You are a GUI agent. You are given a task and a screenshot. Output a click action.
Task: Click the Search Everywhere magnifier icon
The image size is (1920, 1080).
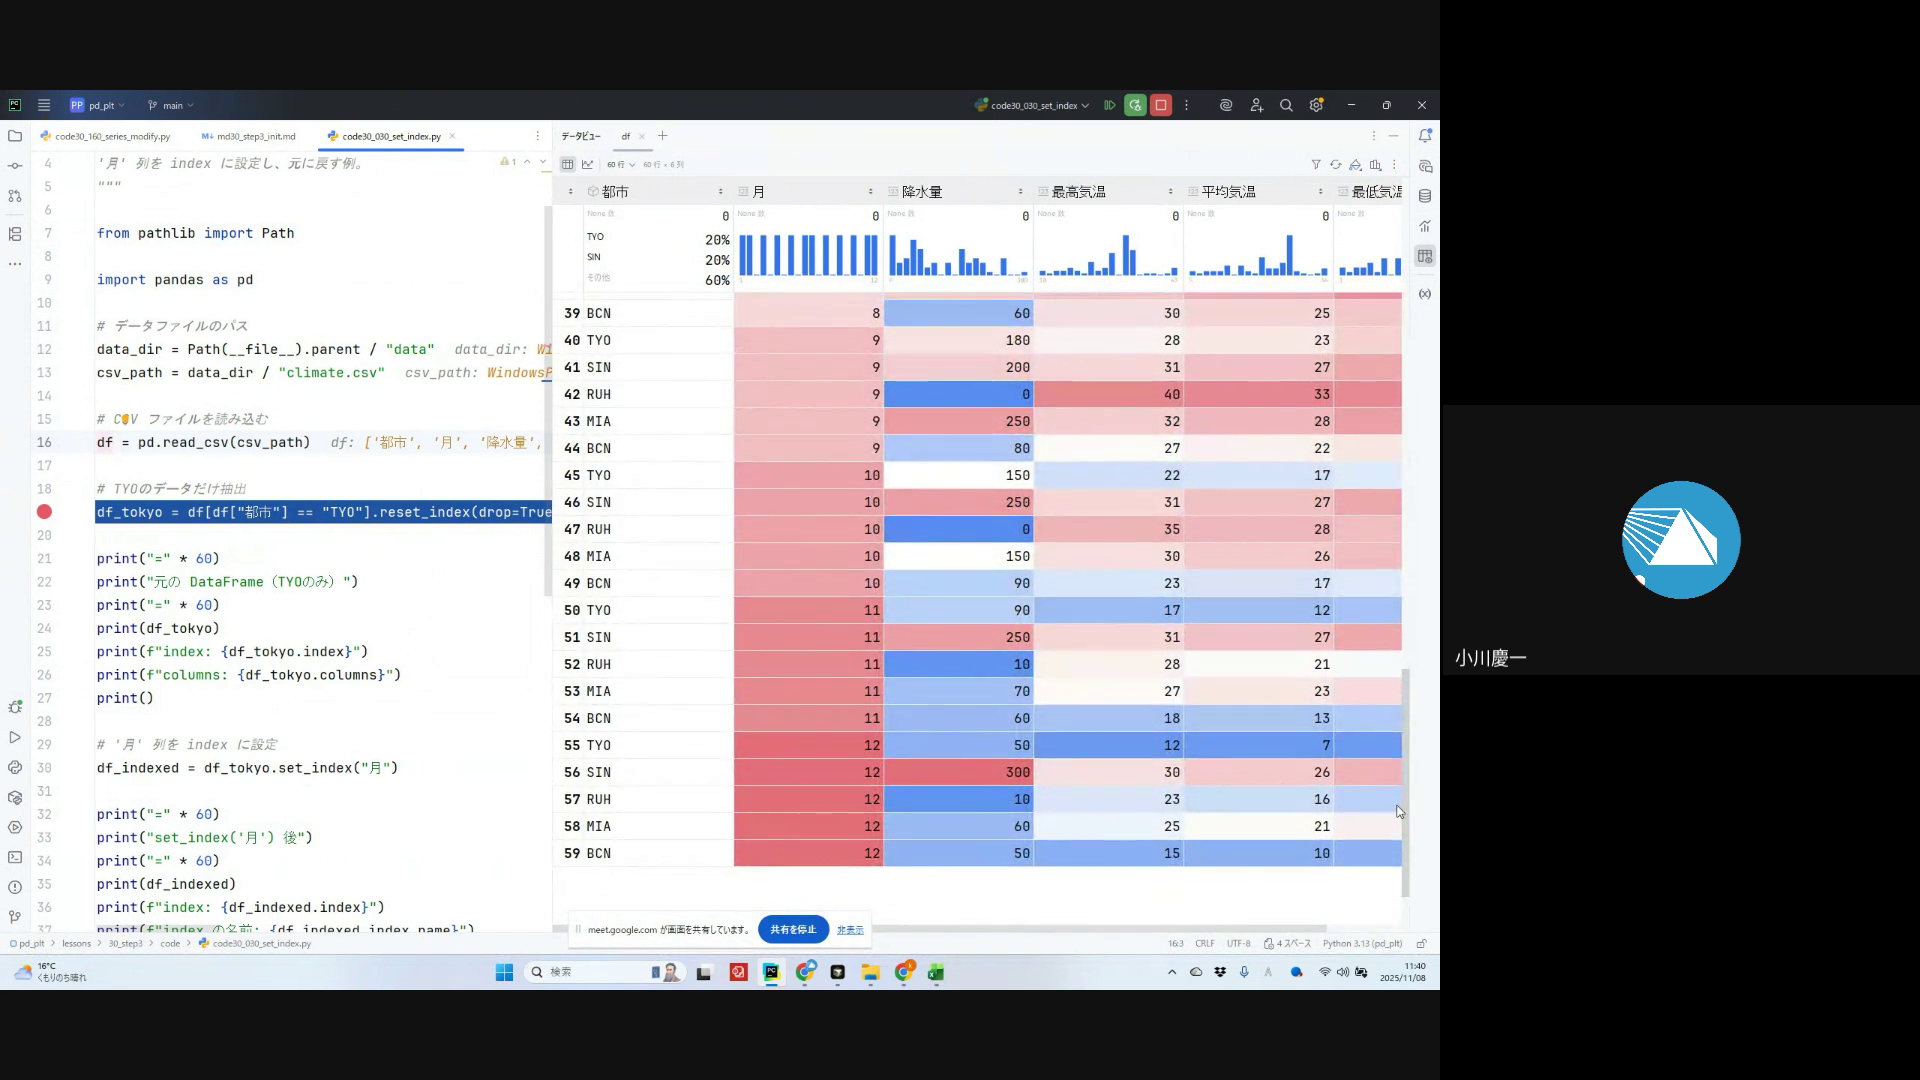pyautogui.click(x=1286, y=105)
